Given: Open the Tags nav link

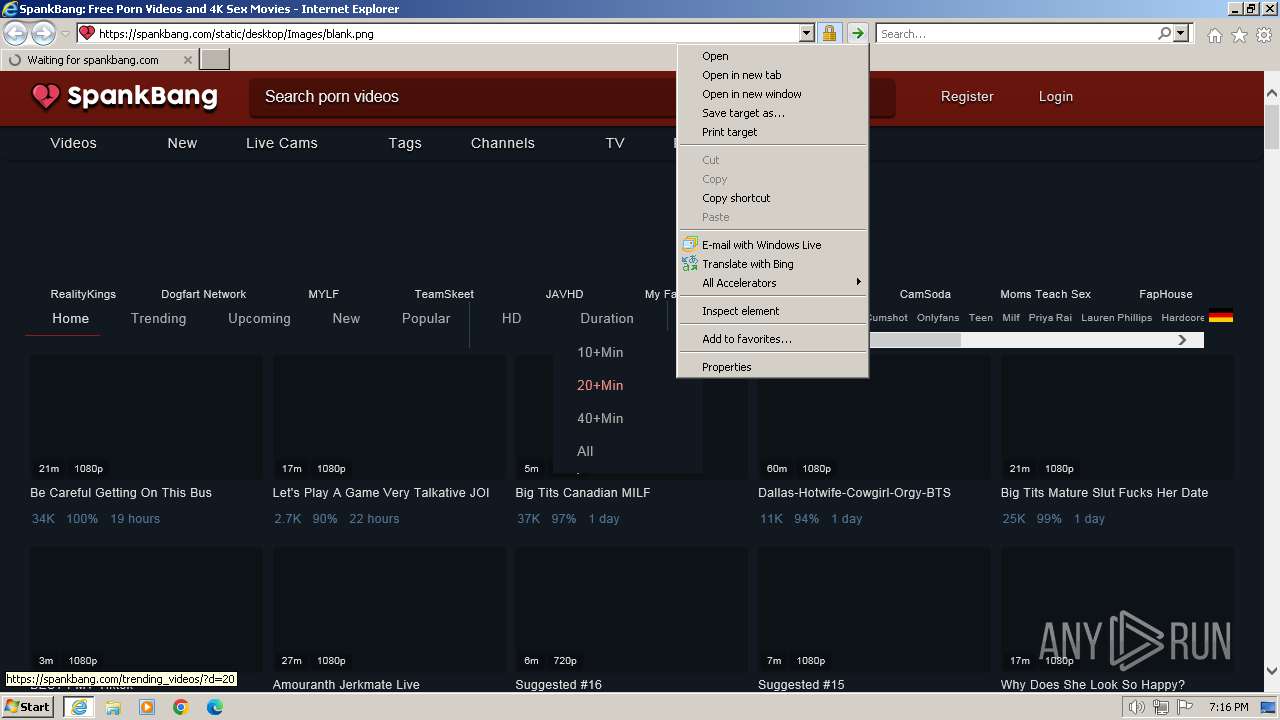Looking at the screenshot, I should coord(405,143).
